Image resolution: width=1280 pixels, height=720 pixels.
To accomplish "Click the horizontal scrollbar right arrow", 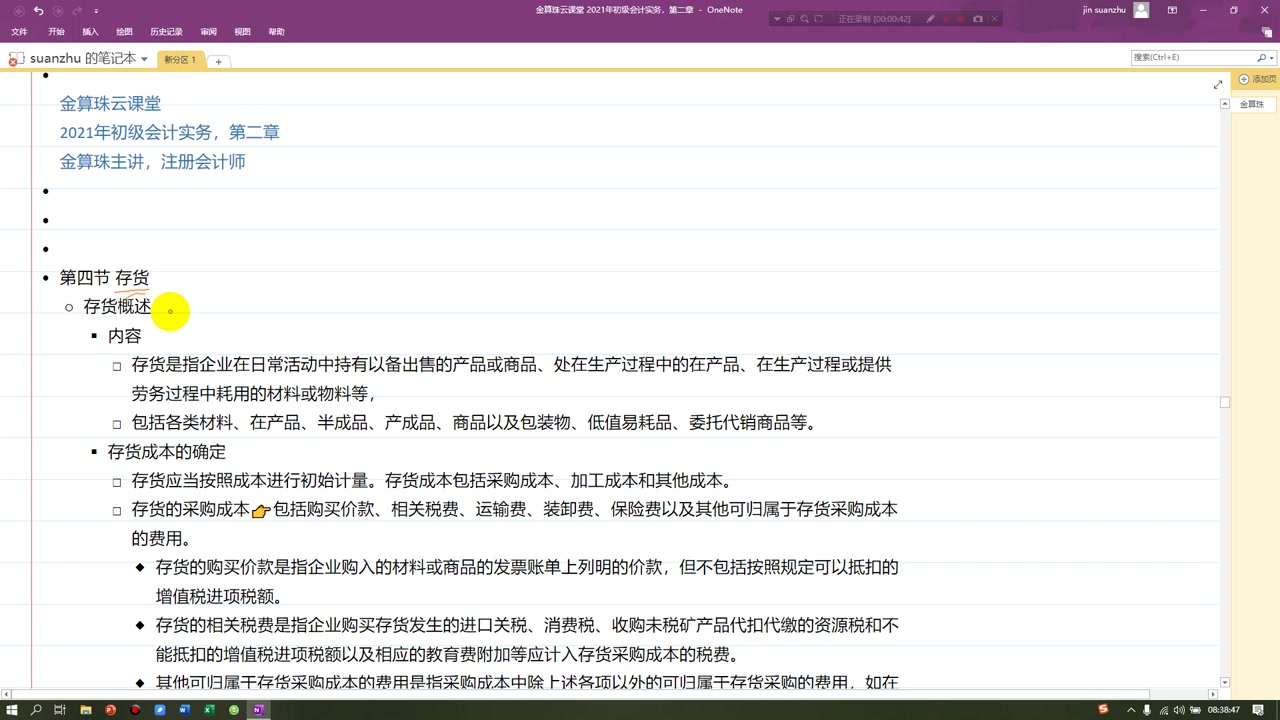I will click(x=1213, y=694).
